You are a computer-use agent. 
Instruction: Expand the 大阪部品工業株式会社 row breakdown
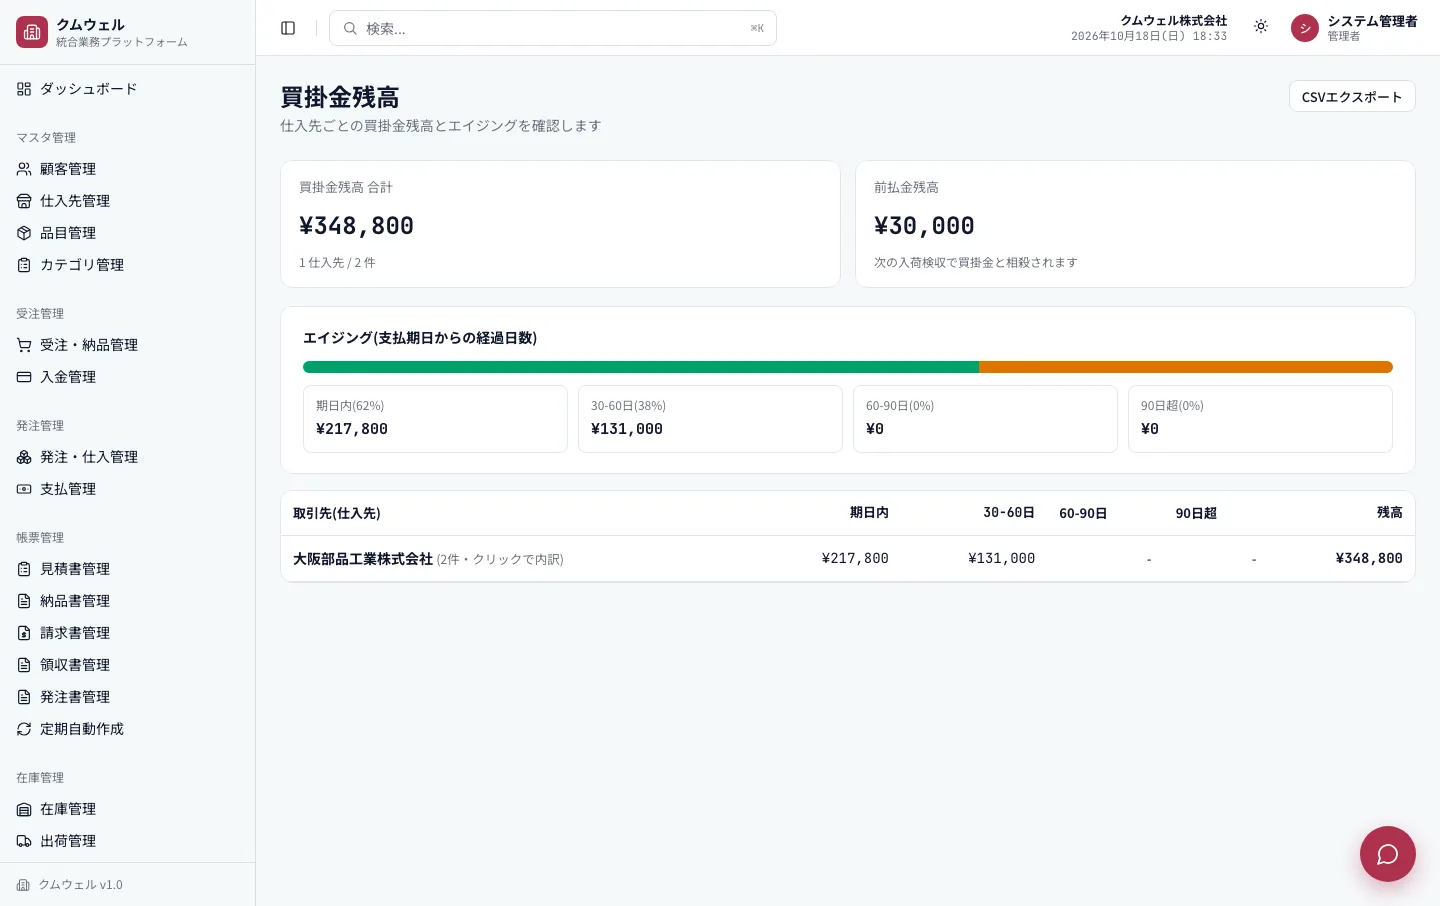pyautogui.click(x=848, y=559)
